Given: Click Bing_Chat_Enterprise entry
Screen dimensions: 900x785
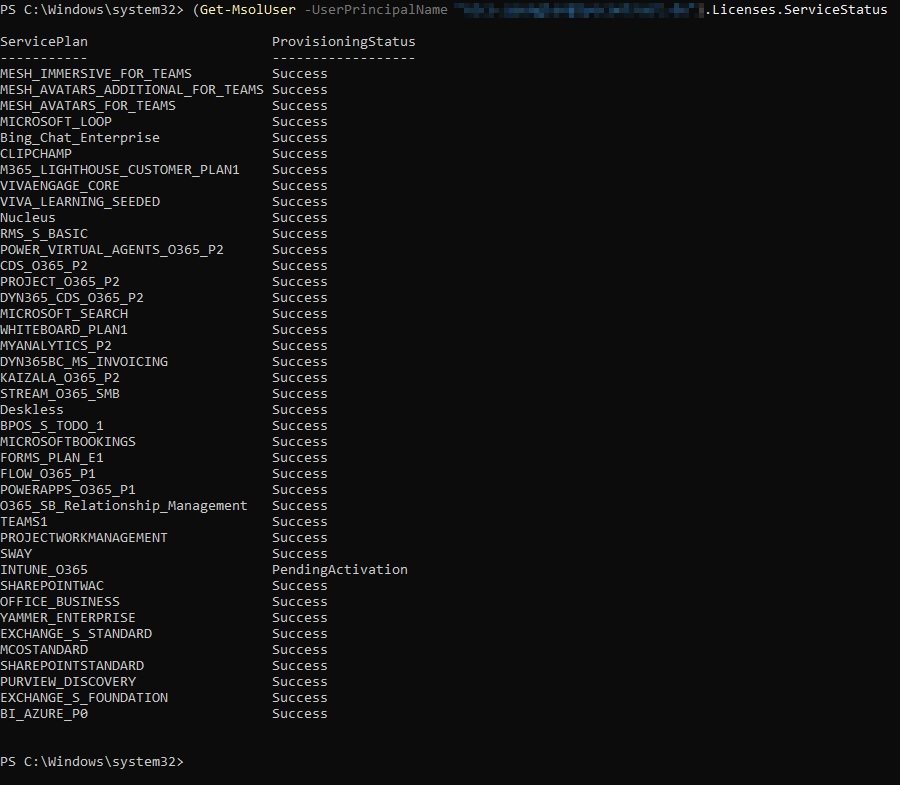Looking at the screenshot, I should (x=80, y=138).
